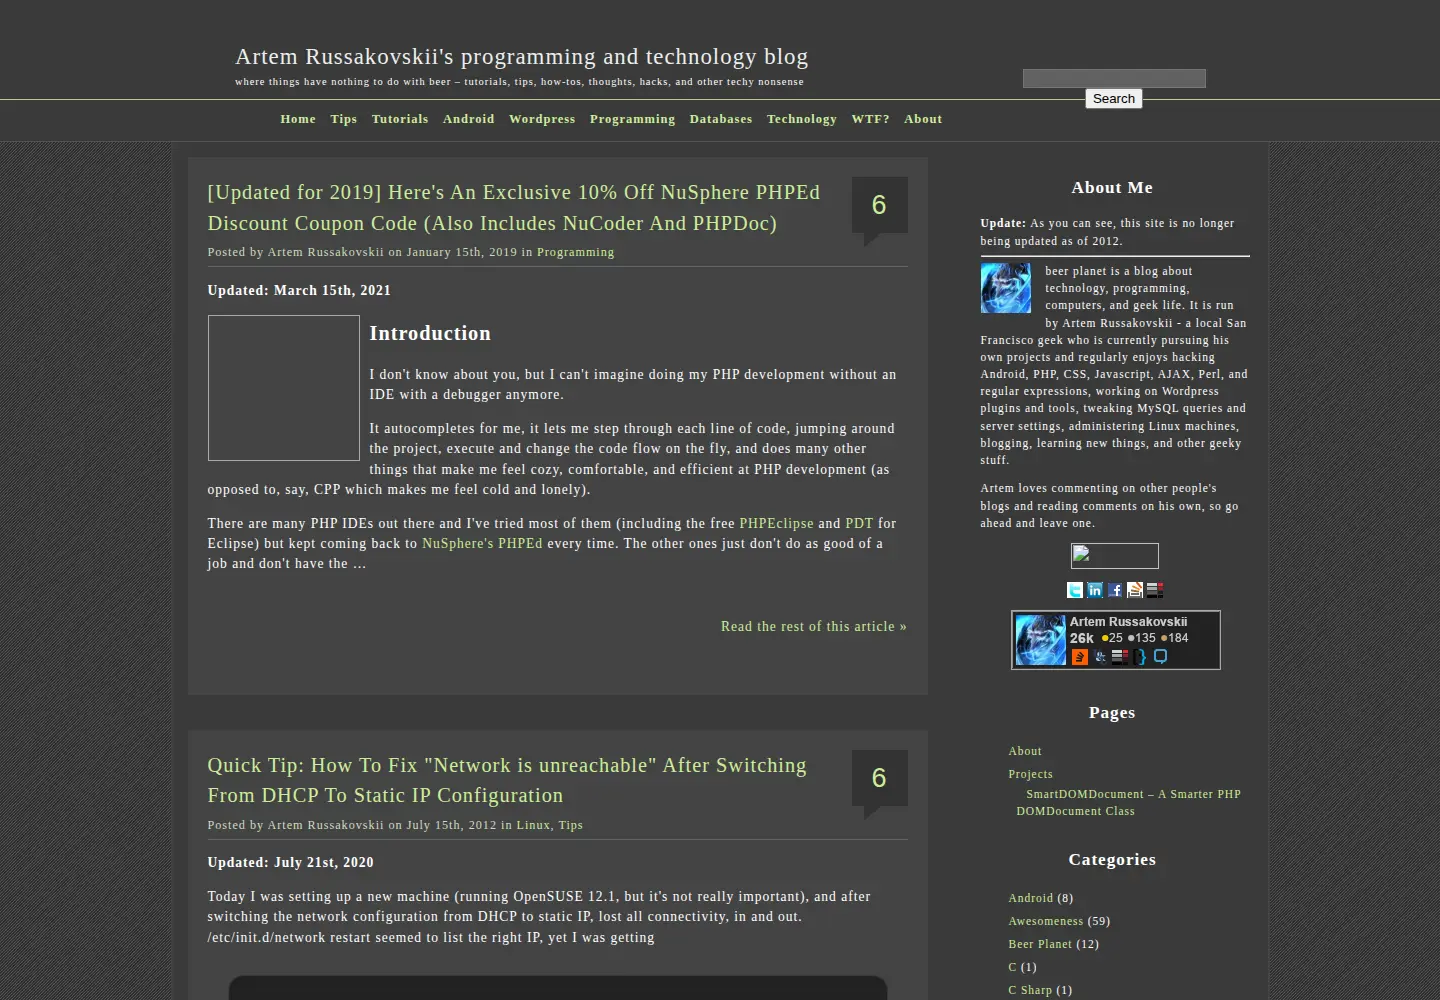Open the Wordpress menu item

542,119
